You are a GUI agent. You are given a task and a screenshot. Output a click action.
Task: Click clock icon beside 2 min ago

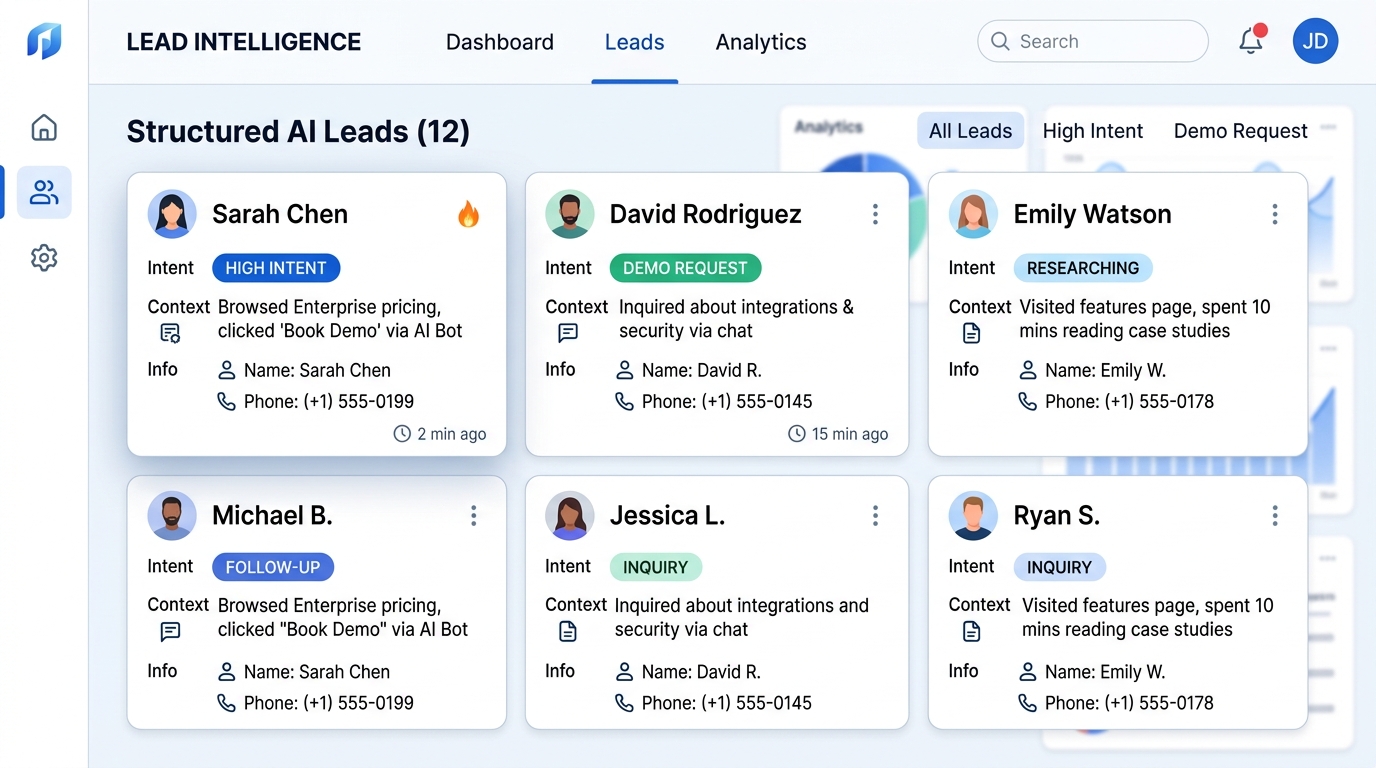click(x=402, y=434)
